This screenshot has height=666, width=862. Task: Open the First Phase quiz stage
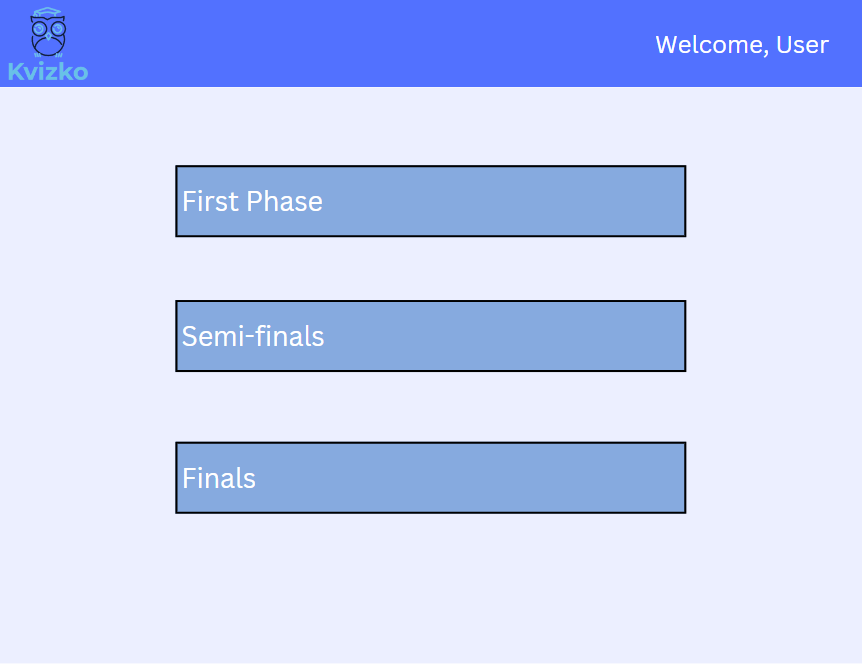(430, 201)
